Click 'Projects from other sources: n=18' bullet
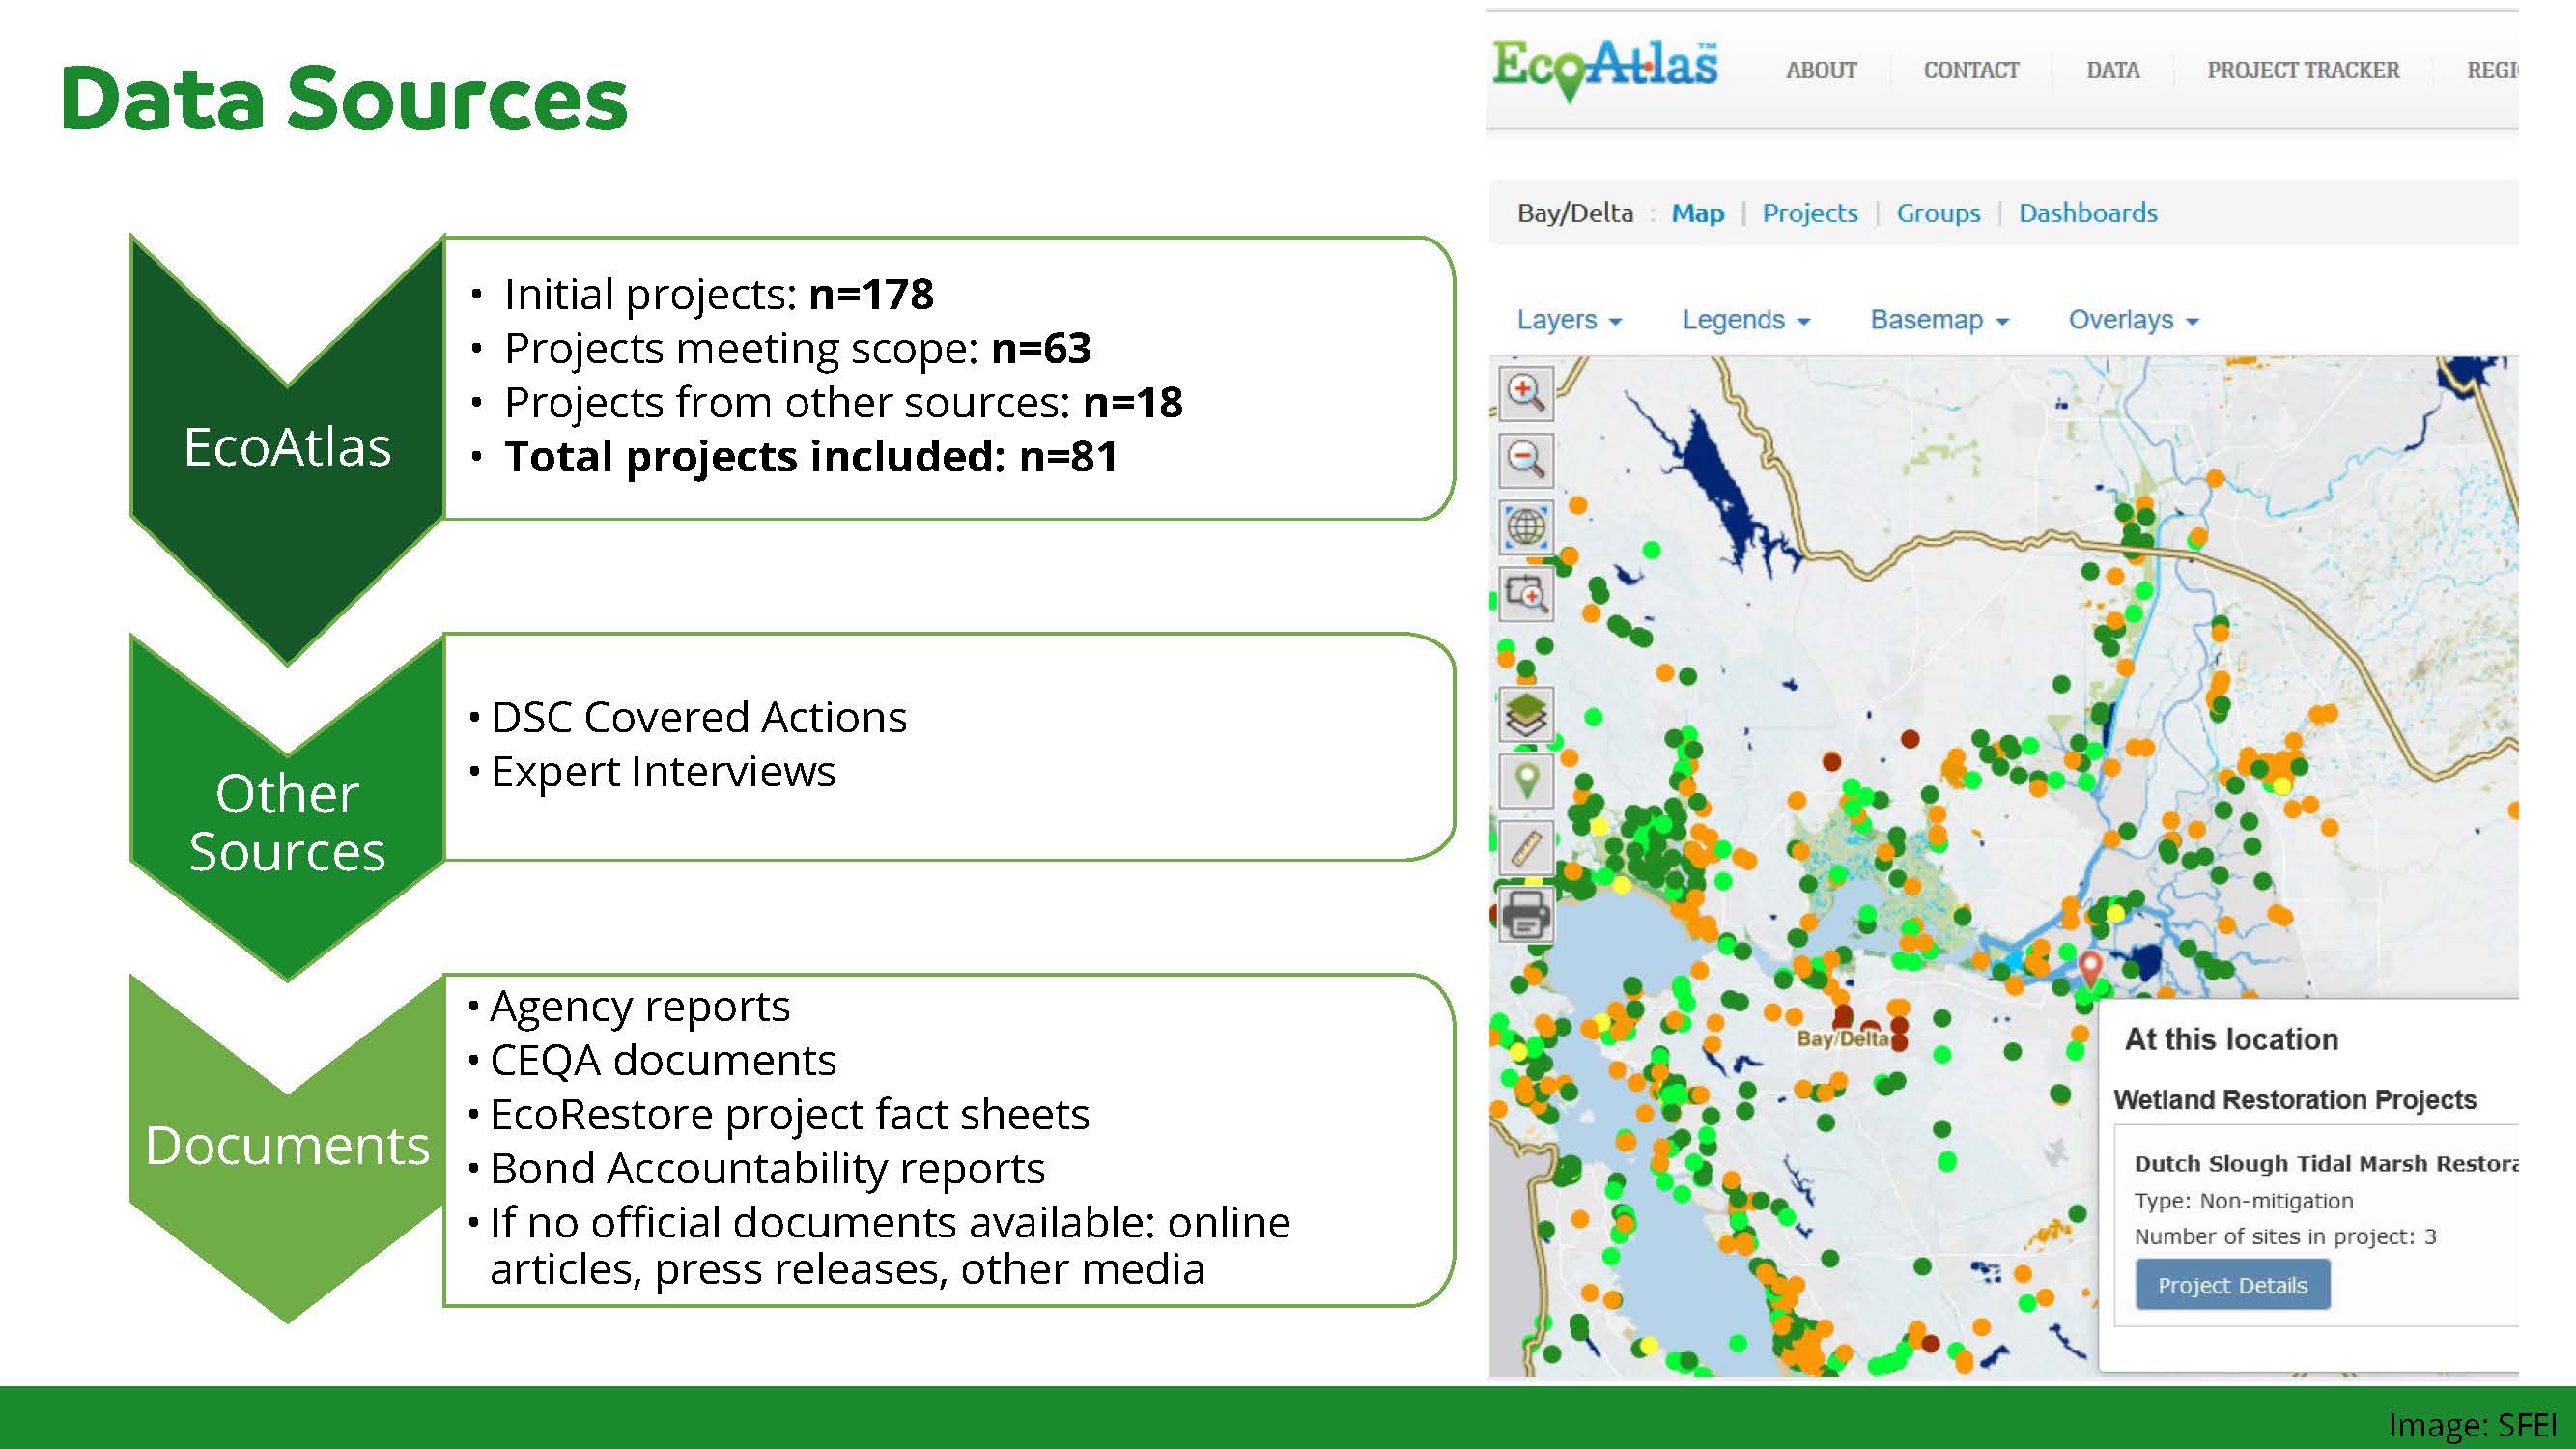The image size is (2576, 1449). tap(843, 402)
